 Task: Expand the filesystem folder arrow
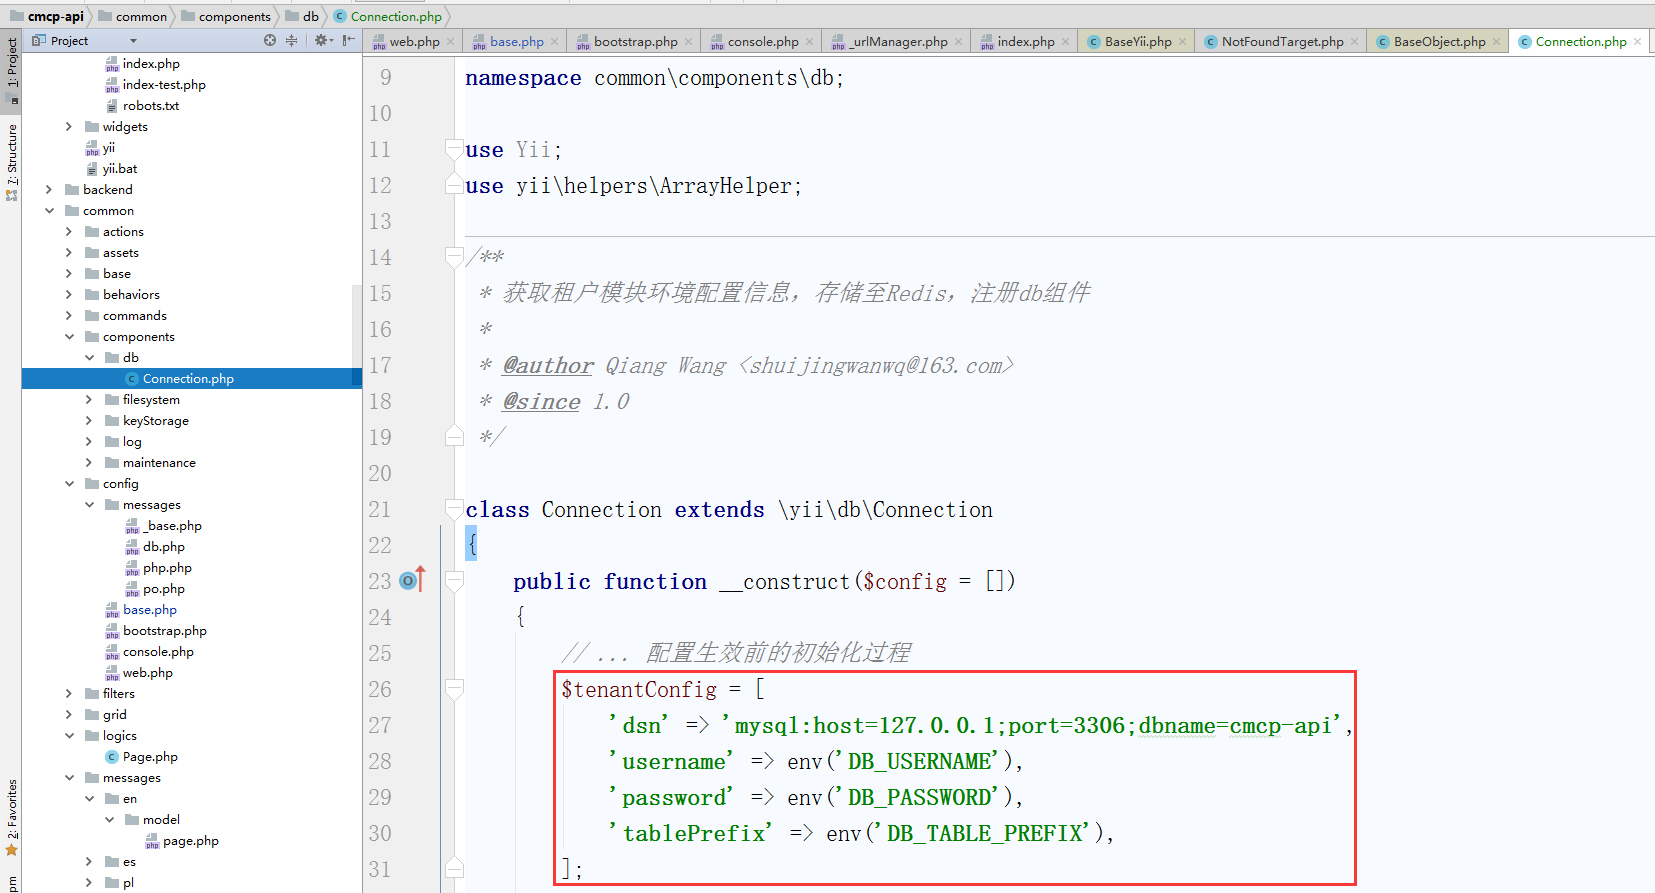coord(88,400)
